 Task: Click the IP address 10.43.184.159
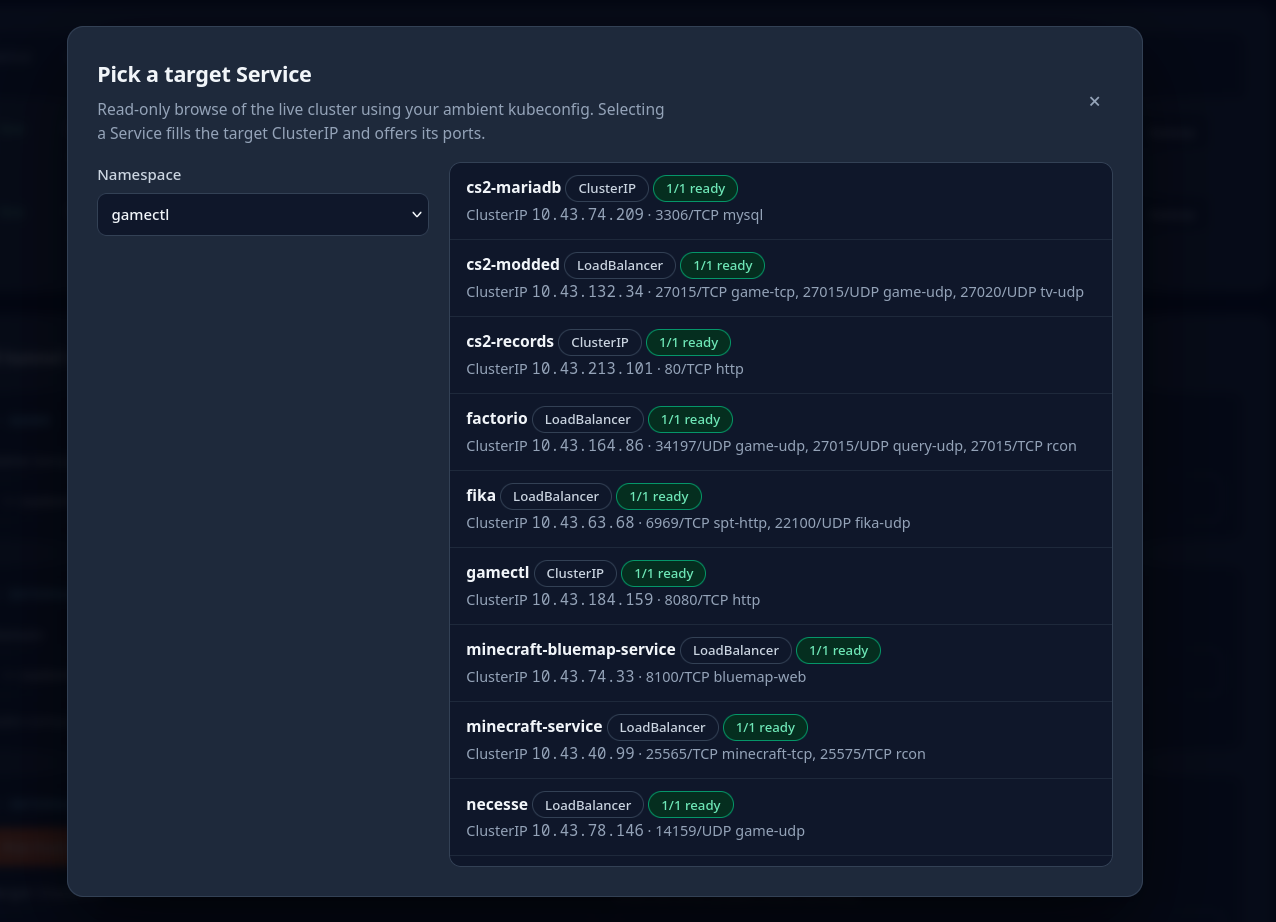[592, 599]
